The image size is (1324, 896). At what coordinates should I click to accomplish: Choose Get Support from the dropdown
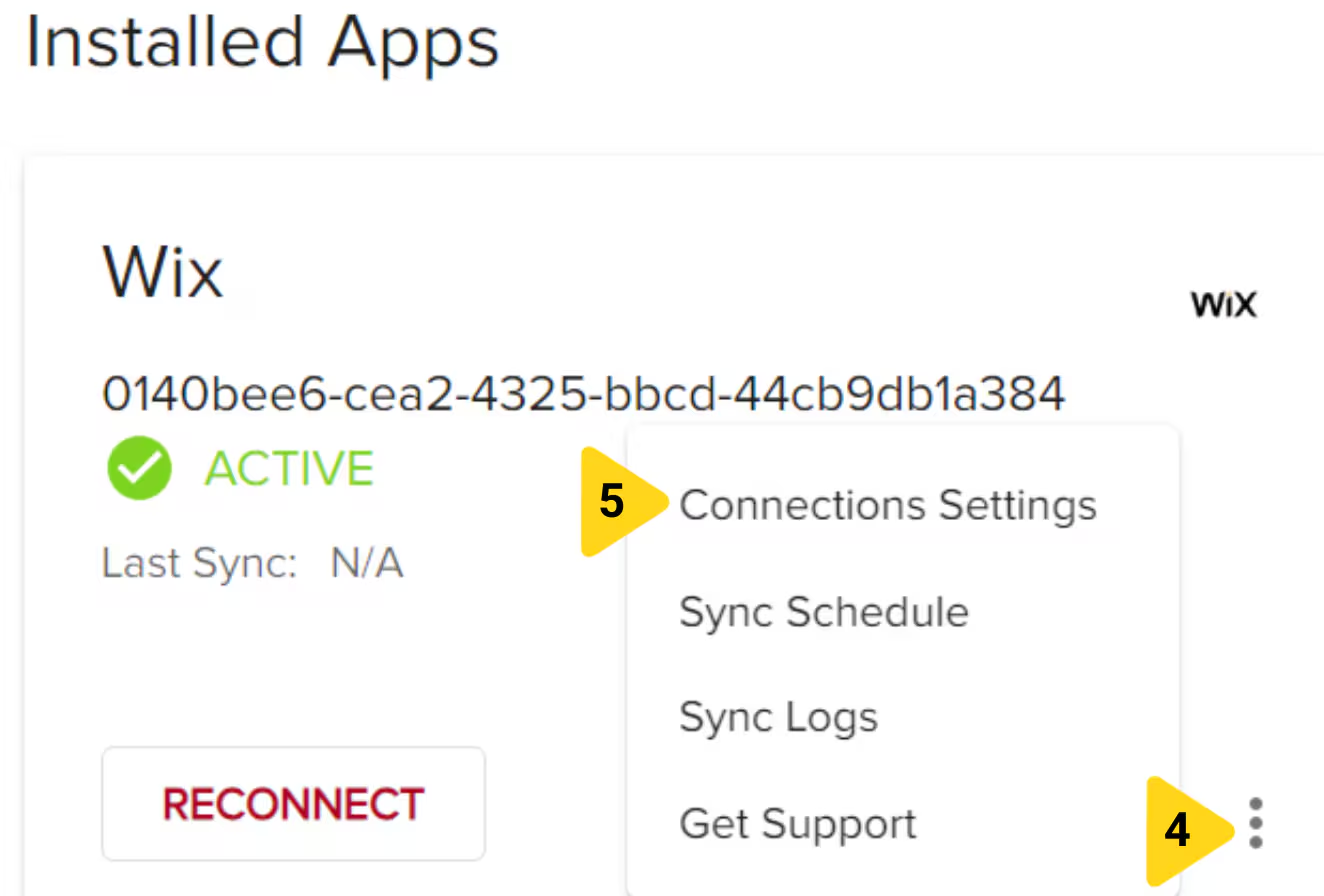click(797, 823)
